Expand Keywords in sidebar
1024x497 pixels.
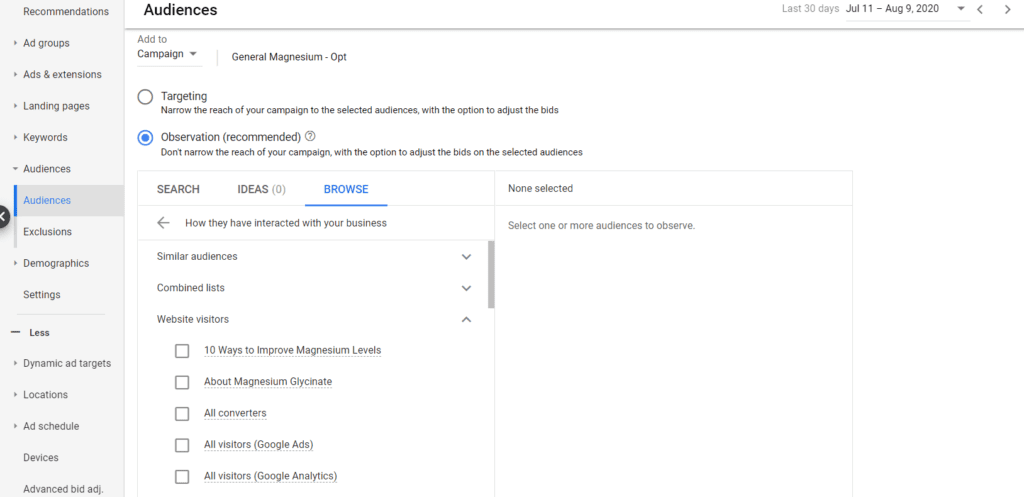click(15, 138)
